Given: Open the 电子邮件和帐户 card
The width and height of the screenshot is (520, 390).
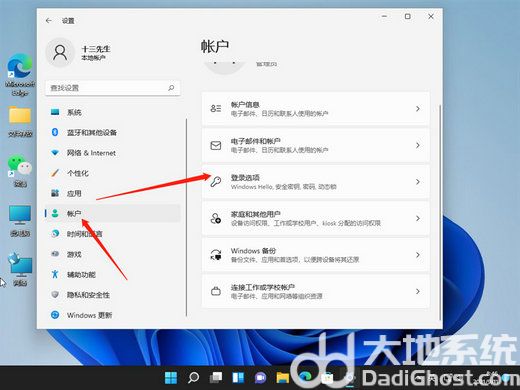Looking at the screenshot, I should [x=315, y=145].
